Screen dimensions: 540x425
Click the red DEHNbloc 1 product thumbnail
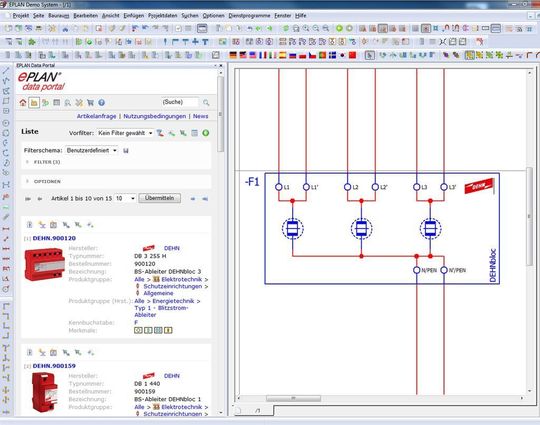point(45,392)
